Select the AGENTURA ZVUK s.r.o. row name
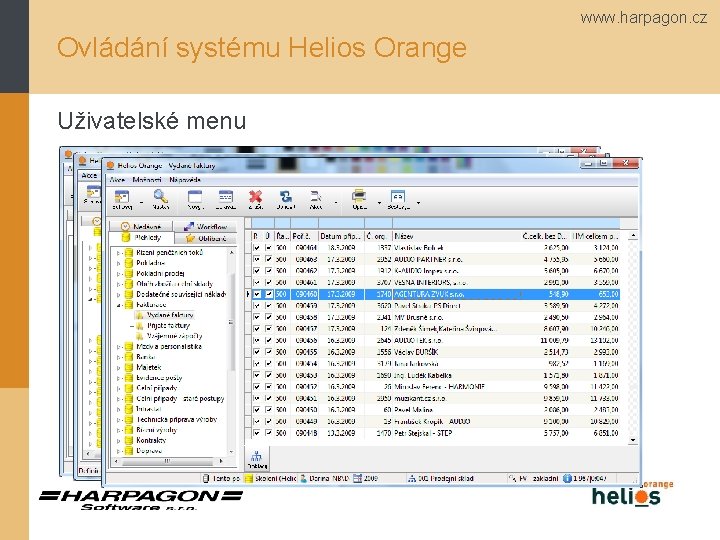 click(x=429, y=294)
